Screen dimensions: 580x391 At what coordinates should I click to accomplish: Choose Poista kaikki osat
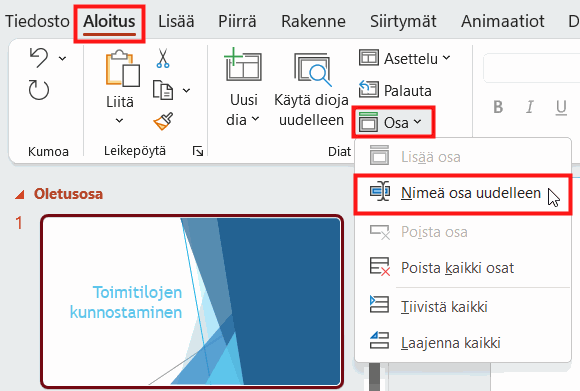tap(463, 268)
